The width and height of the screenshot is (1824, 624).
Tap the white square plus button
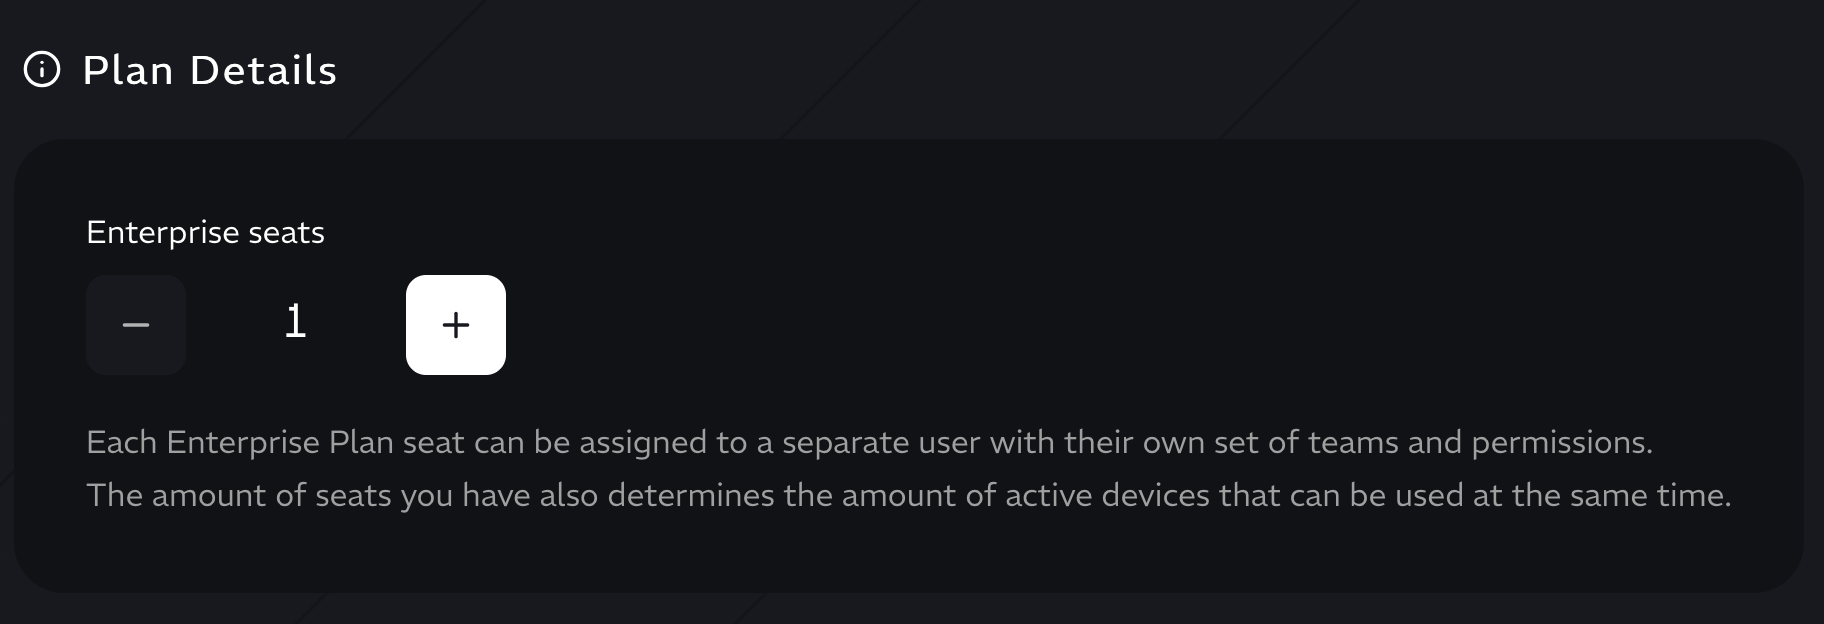pos(456,325)
